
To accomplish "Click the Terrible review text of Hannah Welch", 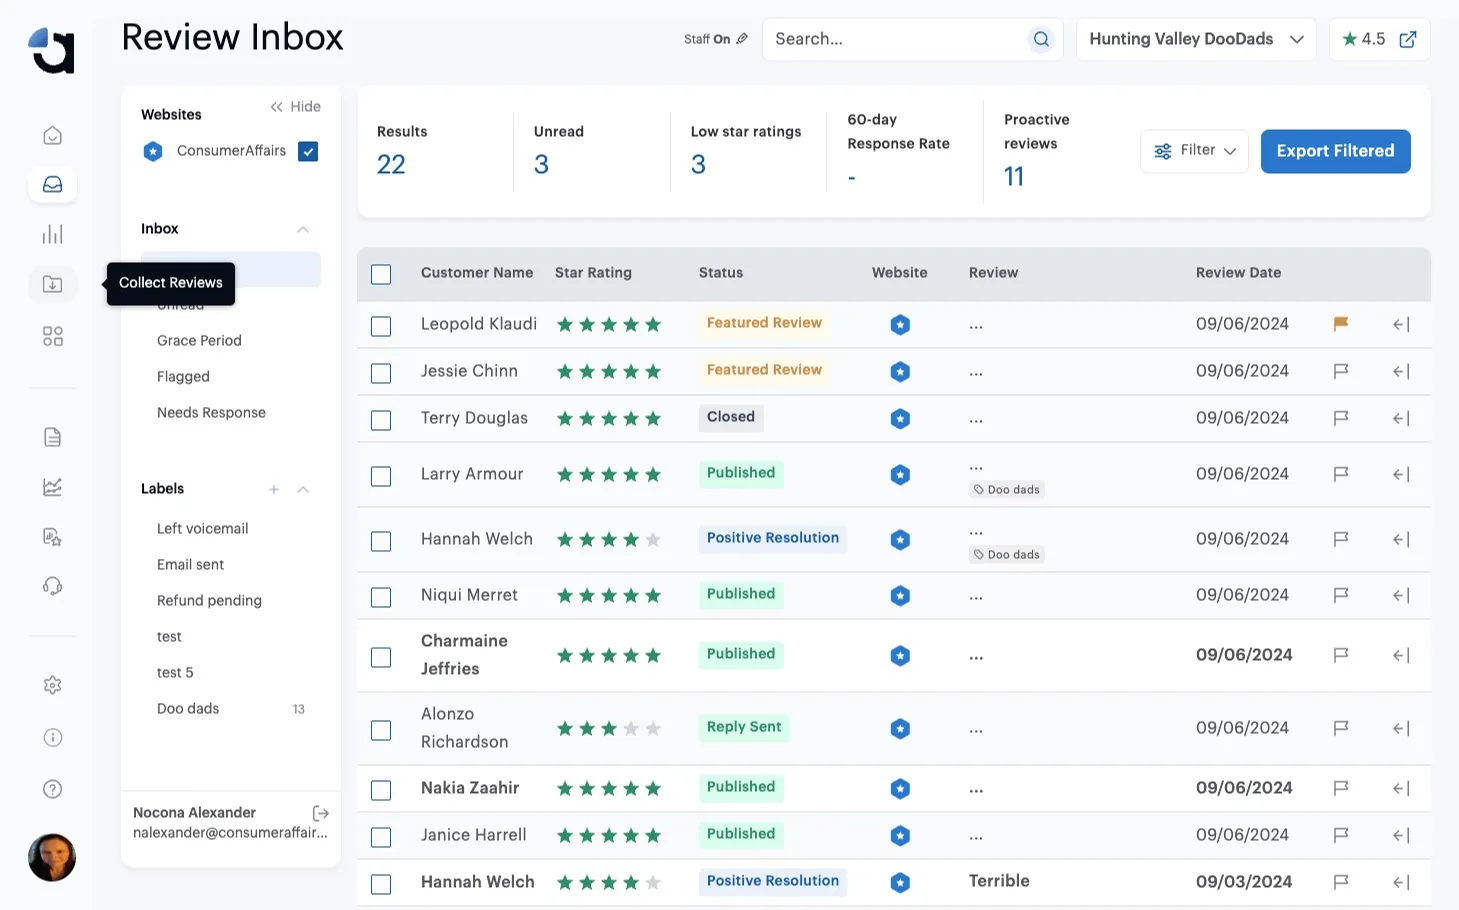I will coord(999,881).
